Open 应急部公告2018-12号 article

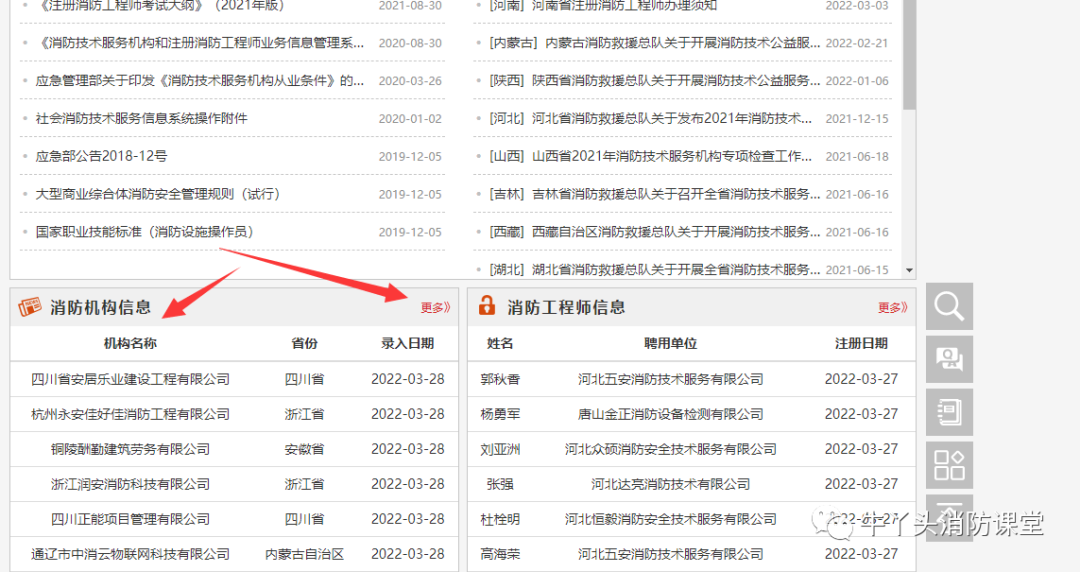(x=101, y=156)
